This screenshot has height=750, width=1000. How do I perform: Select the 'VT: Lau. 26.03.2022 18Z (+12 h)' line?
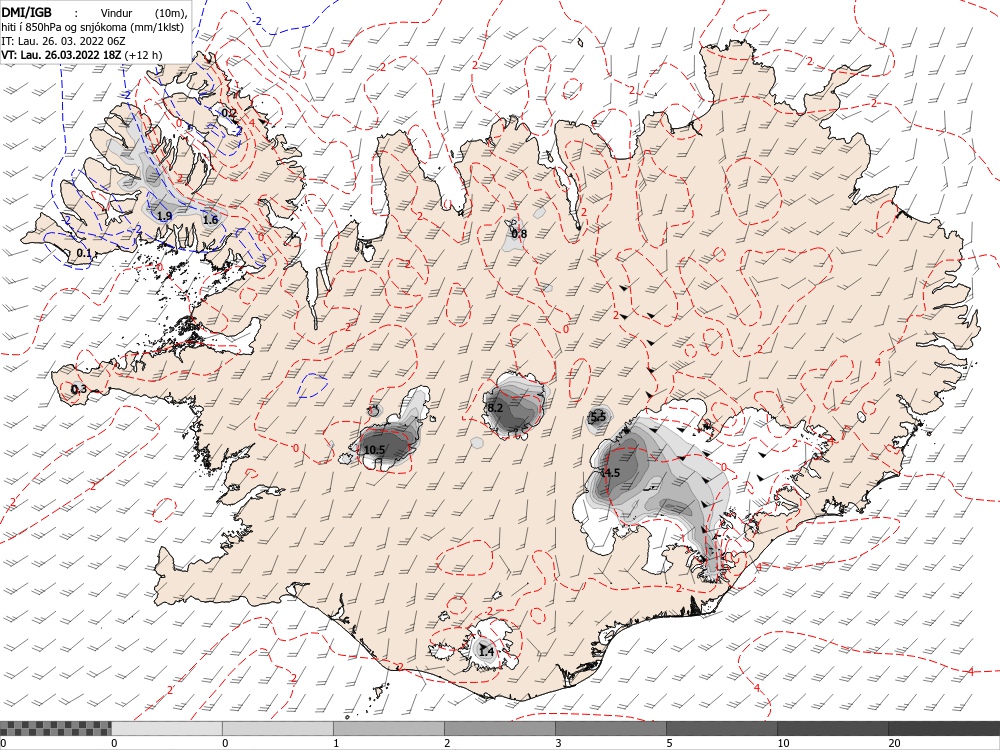82,55
